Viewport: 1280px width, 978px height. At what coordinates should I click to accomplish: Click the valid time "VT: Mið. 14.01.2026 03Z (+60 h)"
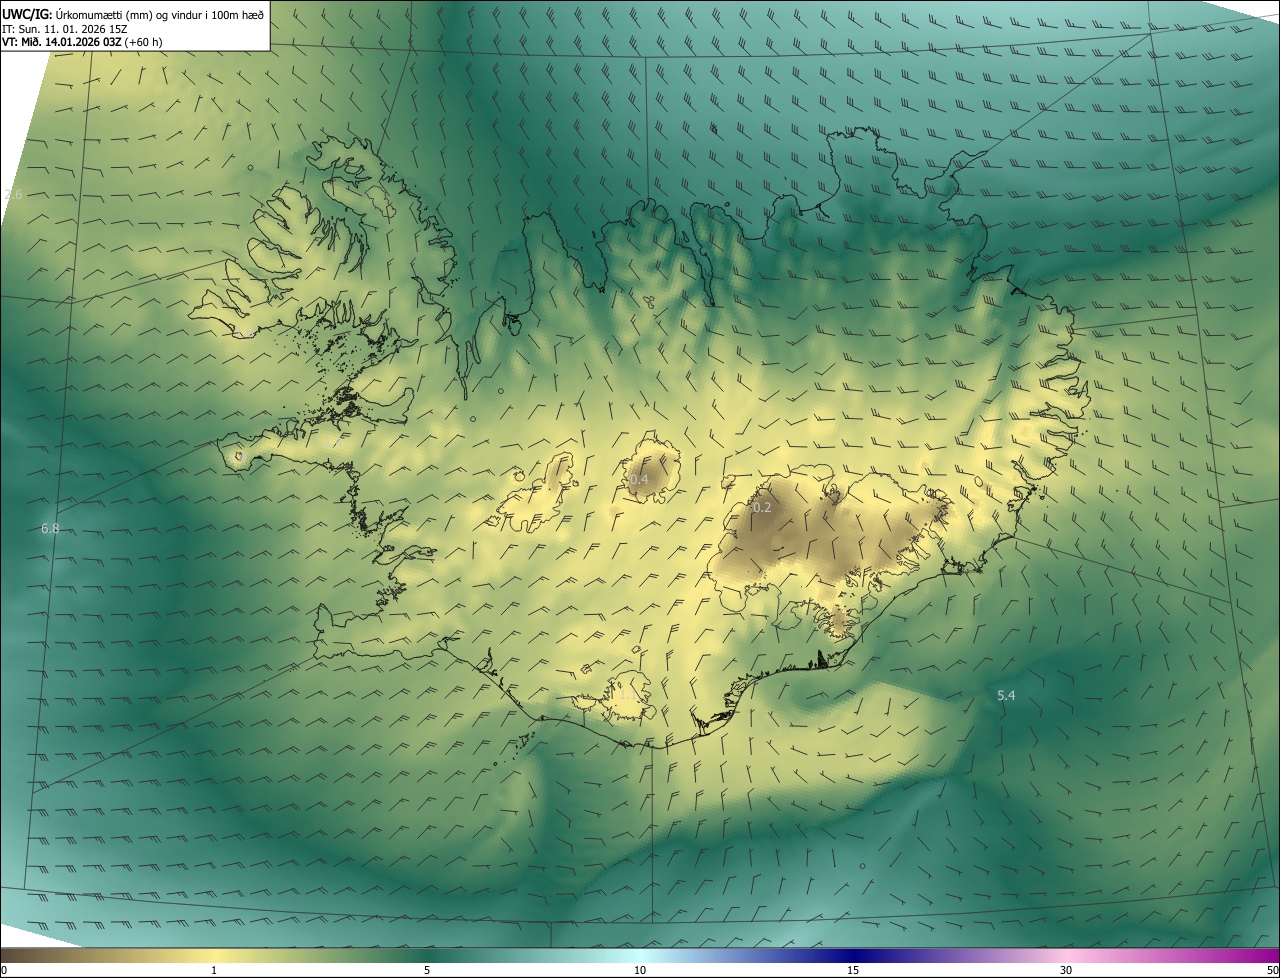click(83, 42)
